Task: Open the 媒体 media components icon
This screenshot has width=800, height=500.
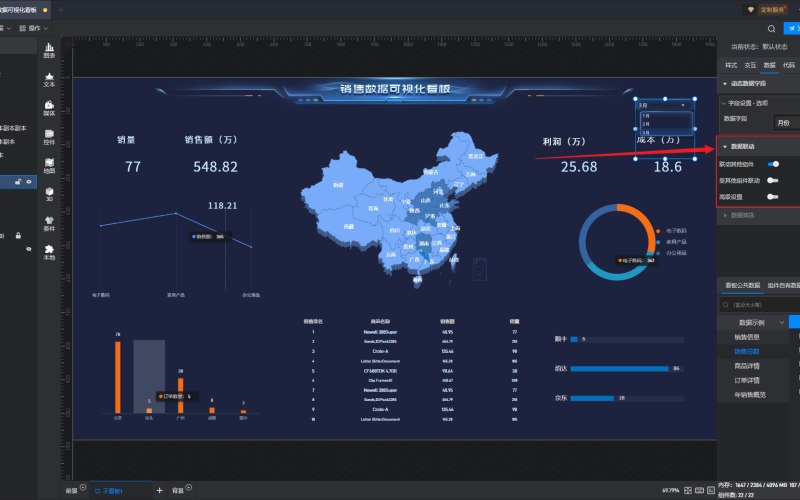Action: pos(49,108)
